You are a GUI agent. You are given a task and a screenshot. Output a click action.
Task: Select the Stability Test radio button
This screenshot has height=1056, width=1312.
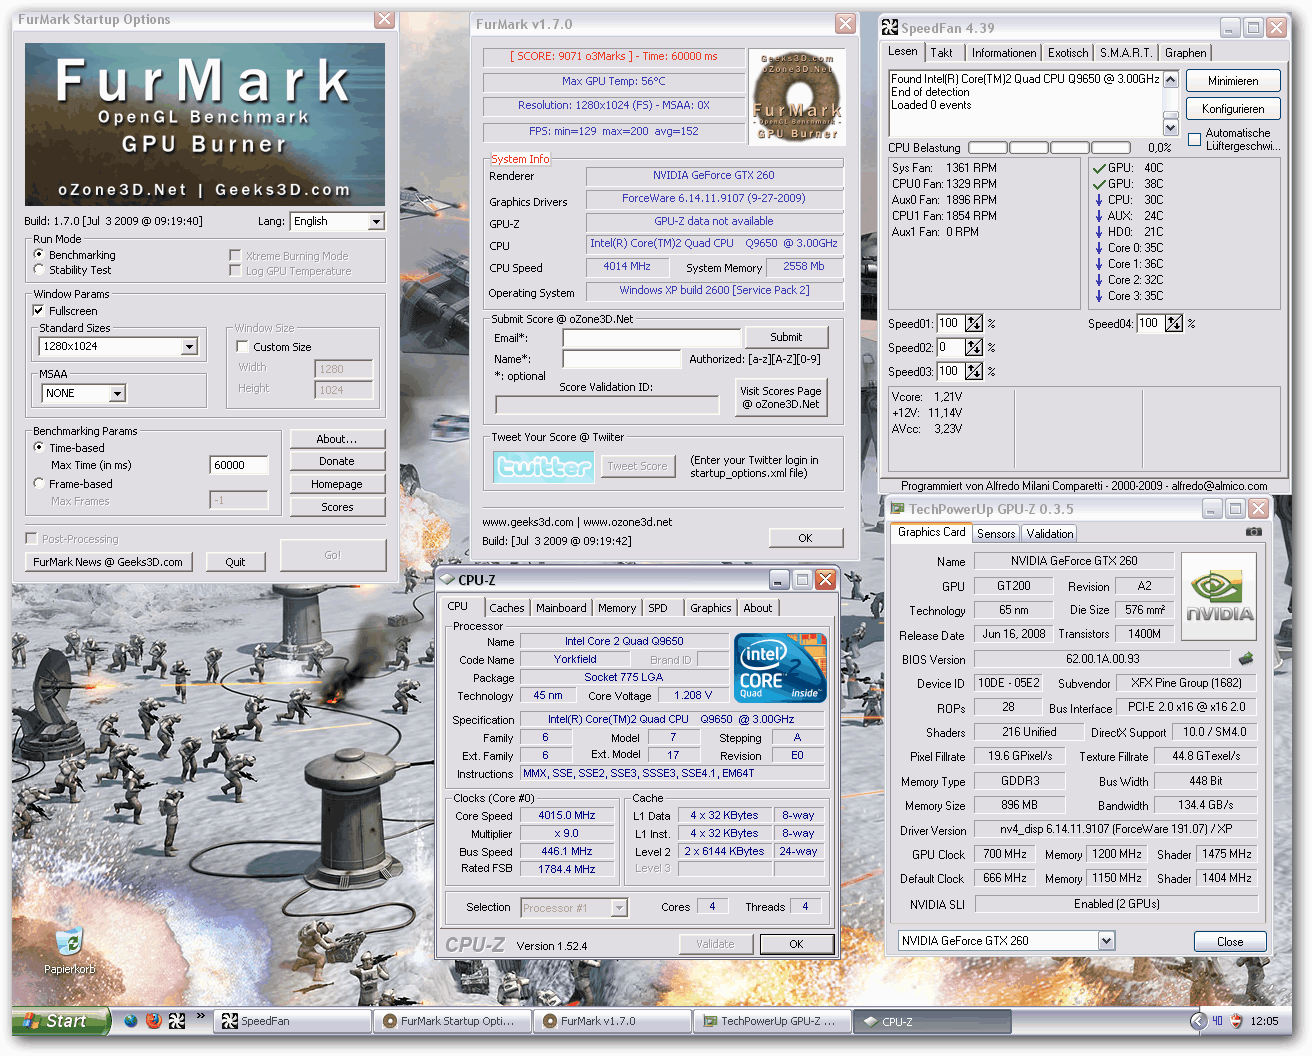(40, 270)
